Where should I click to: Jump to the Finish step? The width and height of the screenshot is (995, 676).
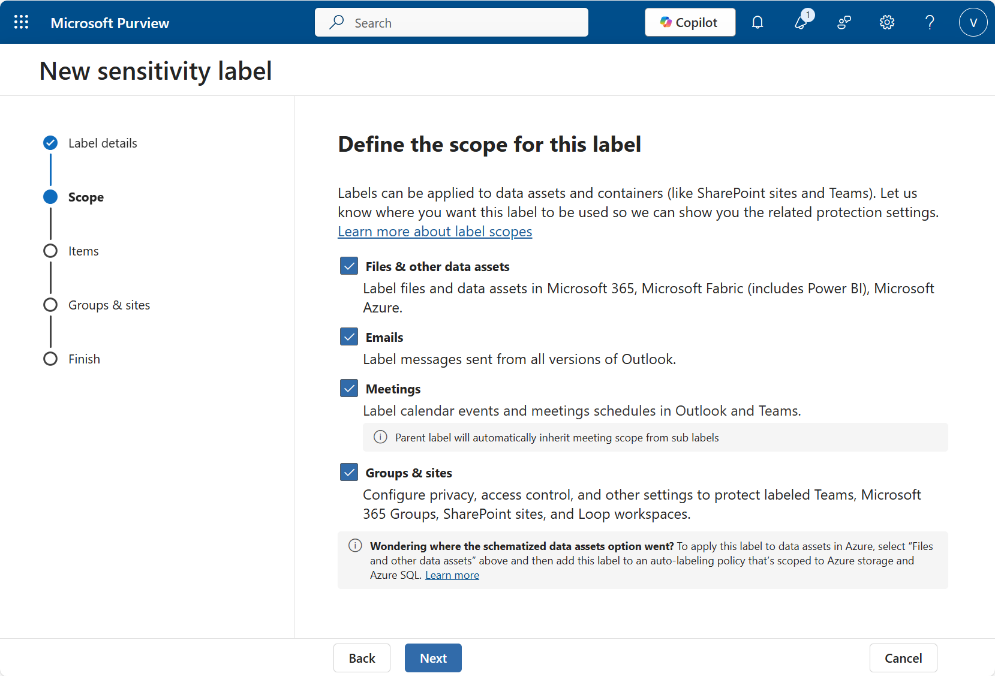84,359
